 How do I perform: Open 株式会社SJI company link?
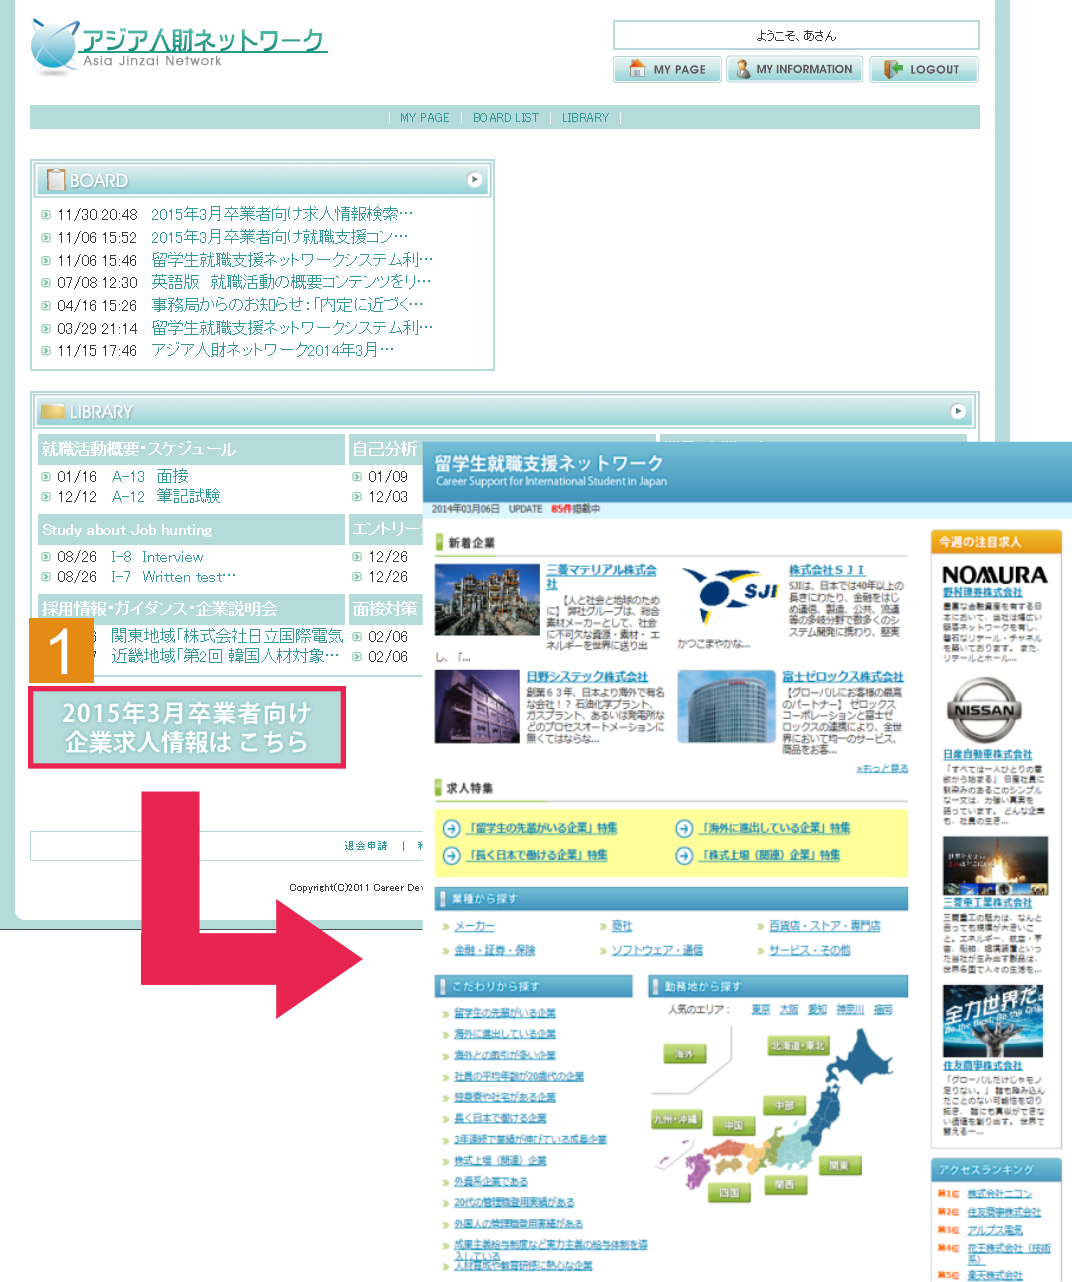827,570
